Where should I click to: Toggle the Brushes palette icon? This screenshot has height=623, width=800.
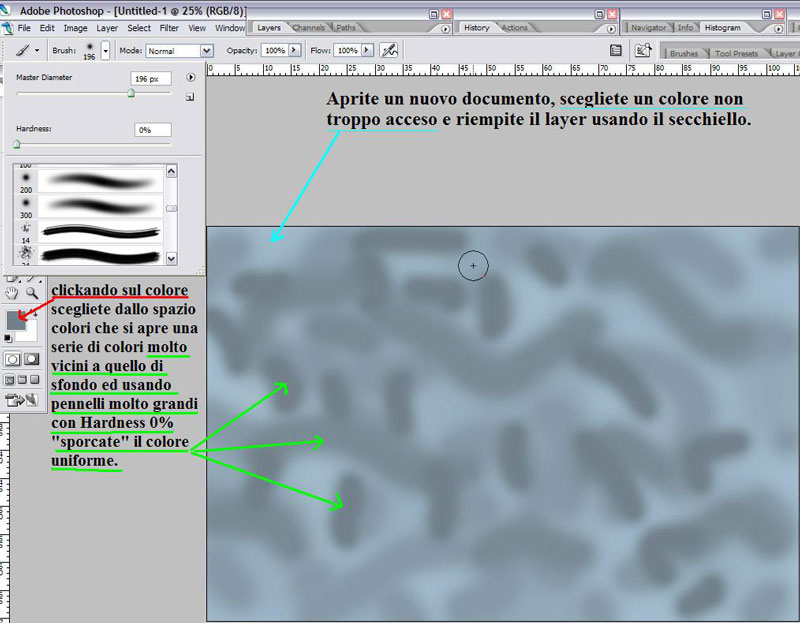tap(616, 50)
